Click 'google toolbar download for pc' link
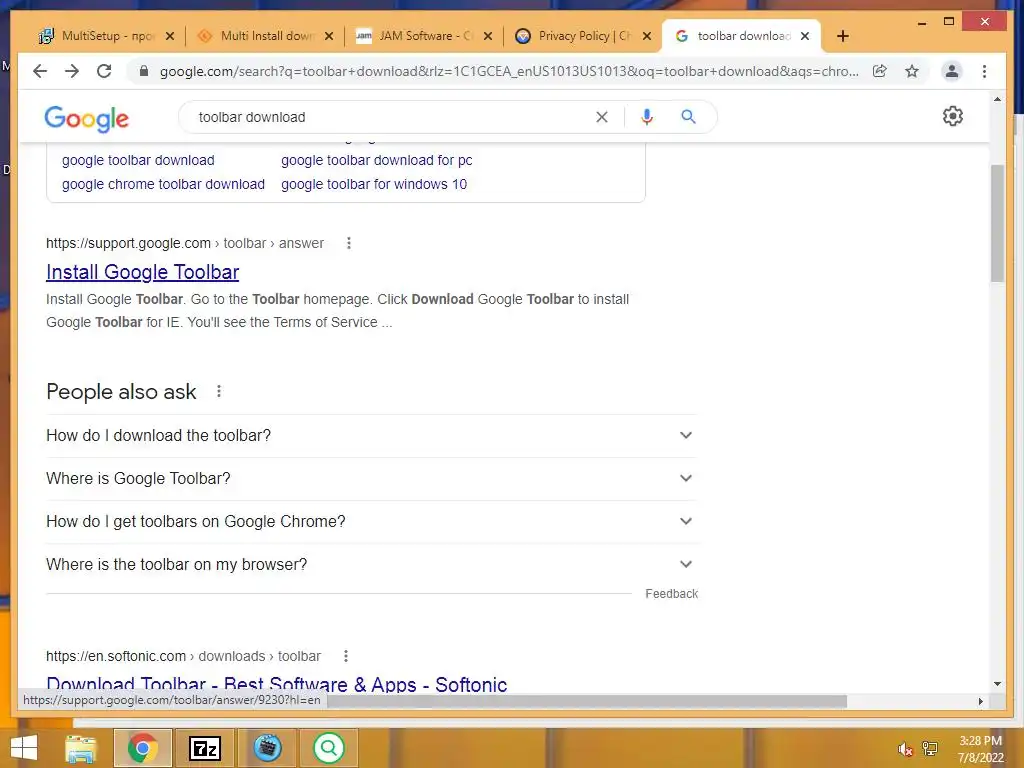 pyautogui.click(x=377, y=160)
